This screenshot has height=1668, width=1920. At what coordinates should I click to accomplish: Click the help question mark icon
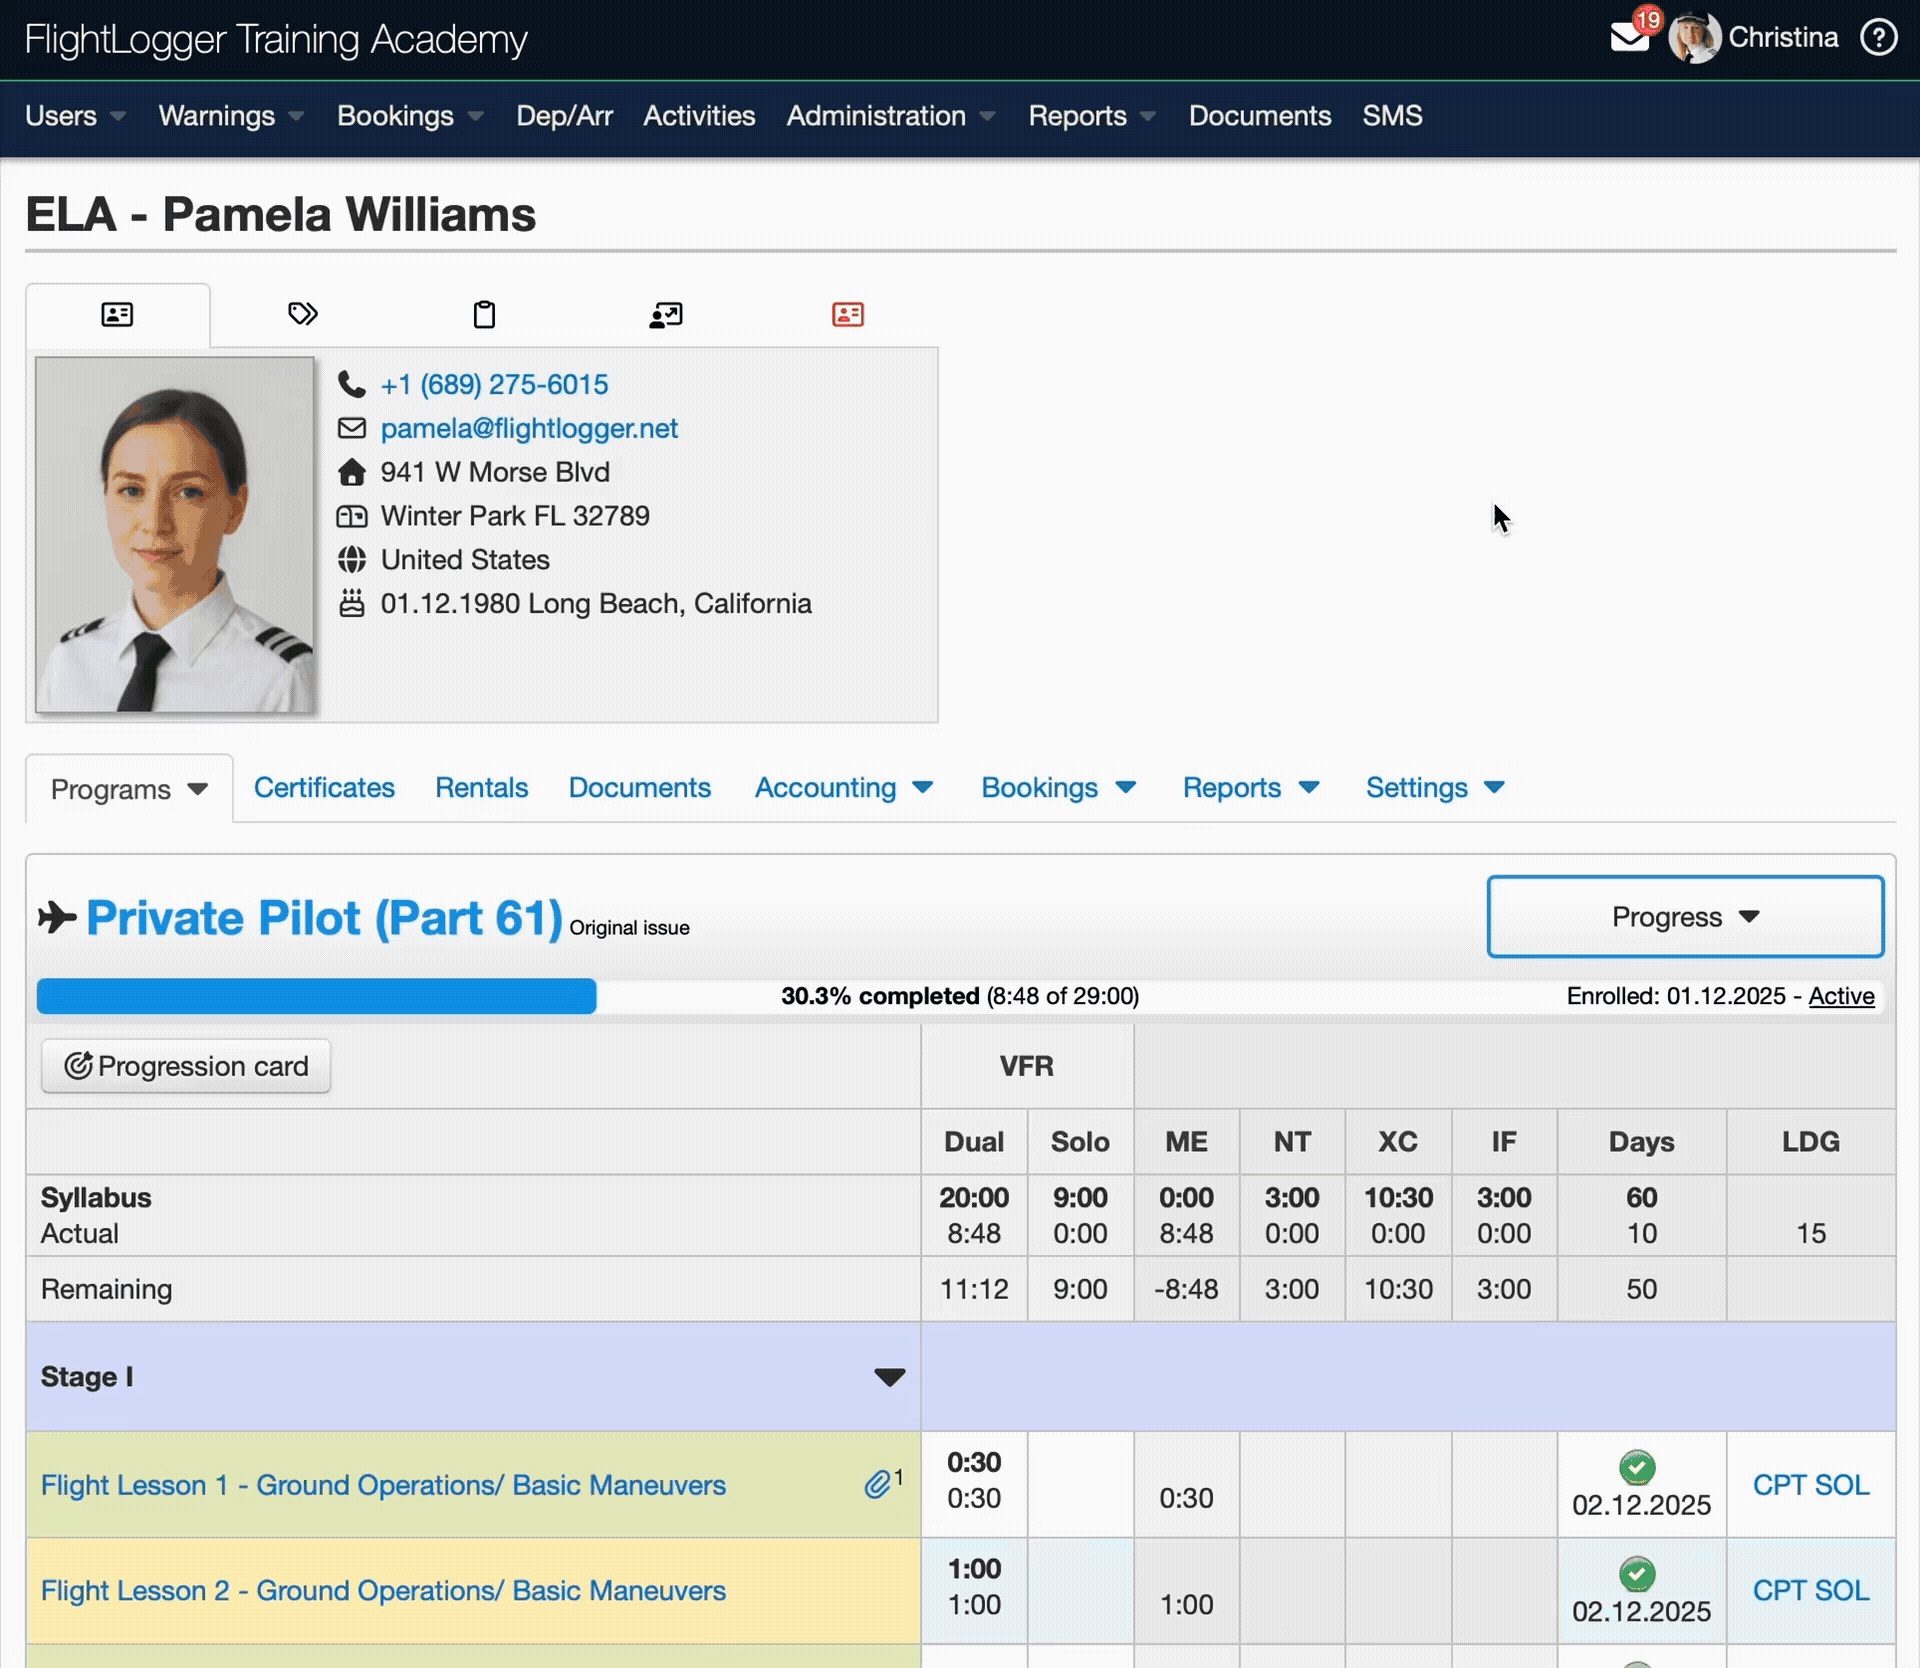tap(1878, 38)
